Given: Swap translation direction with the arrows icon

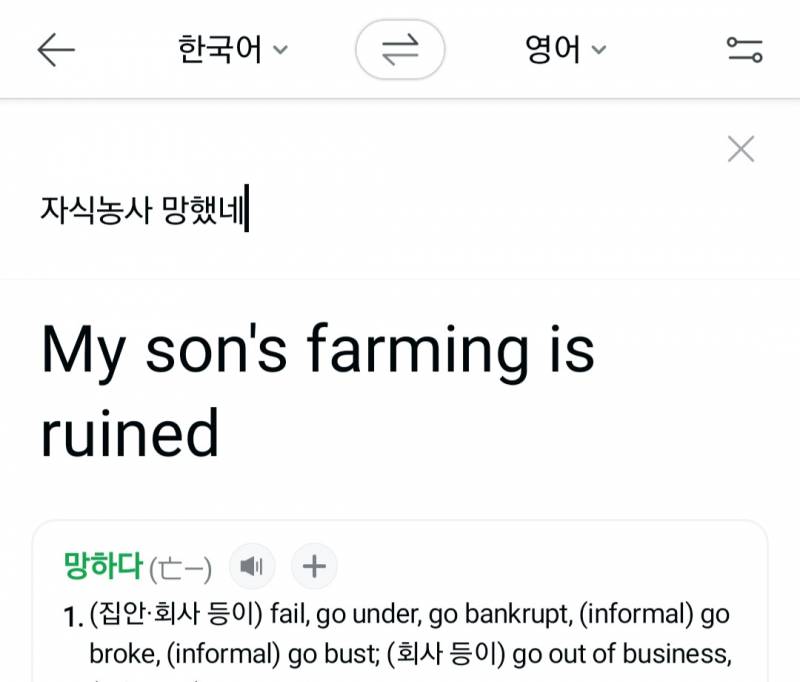Looking at the screenshot, I should [399, 47].
